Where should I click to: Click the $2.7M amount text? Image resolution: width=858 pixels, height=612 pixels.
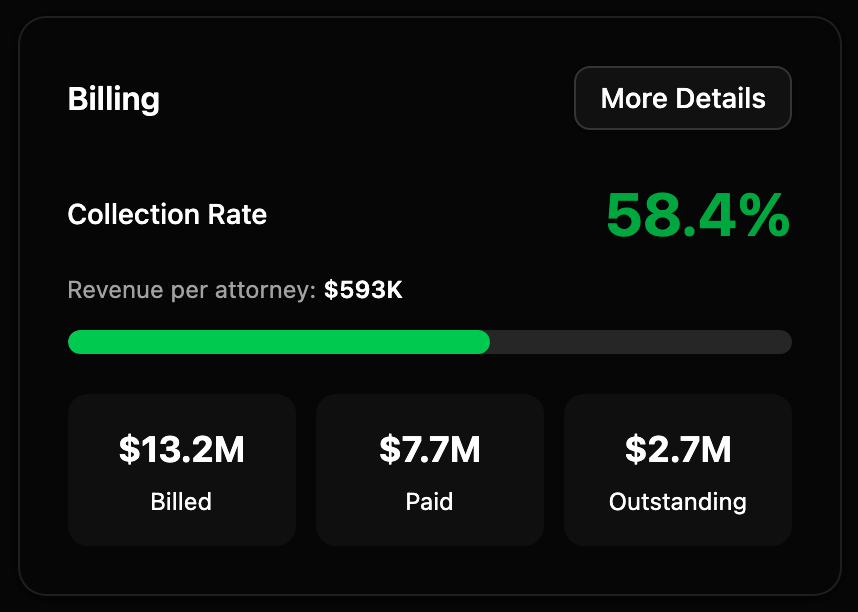click(677, 450)
